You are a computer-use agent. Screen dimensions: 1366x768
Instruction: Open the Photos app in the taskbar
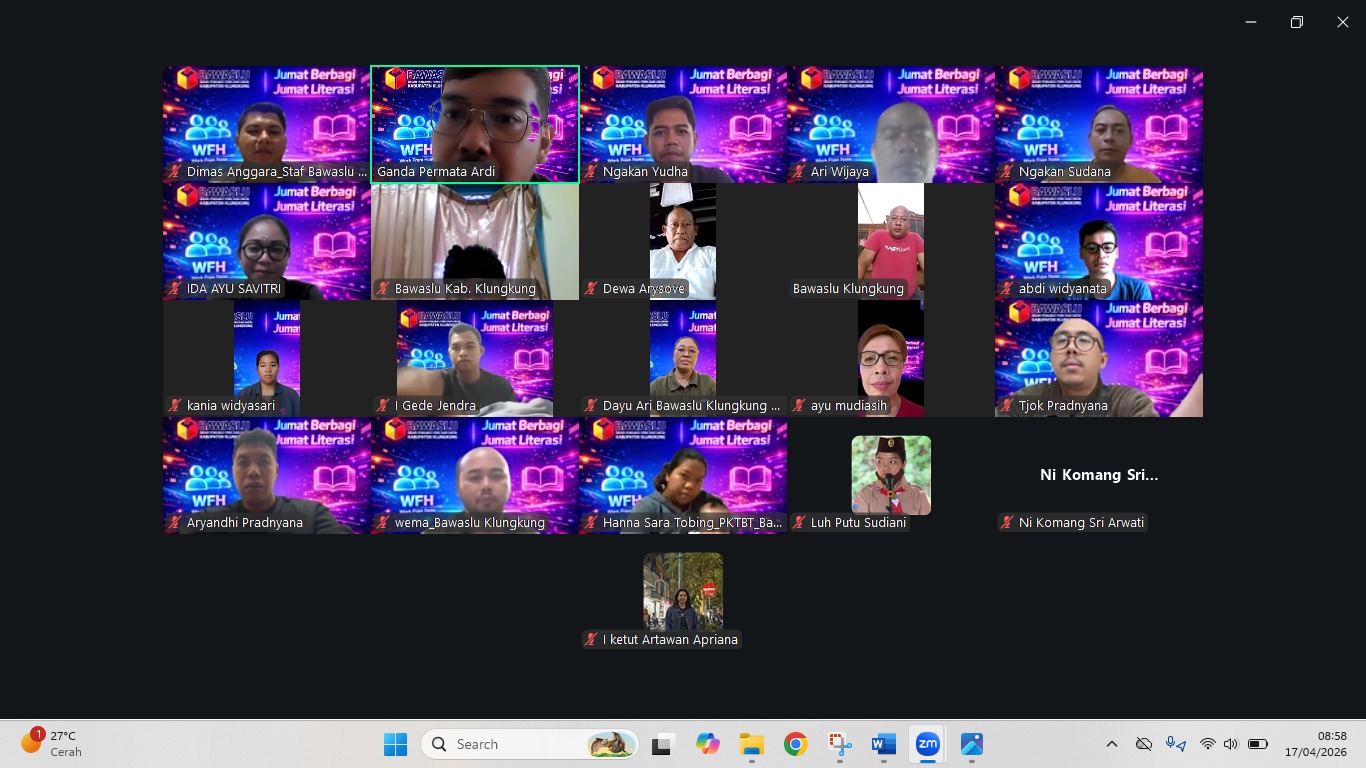[972, 744]
